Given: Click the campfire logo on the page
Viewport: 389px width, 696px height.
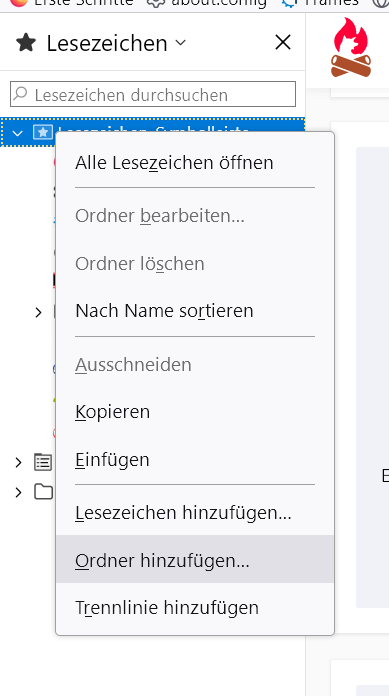Looking at the screenshot, I should (351, 47).
